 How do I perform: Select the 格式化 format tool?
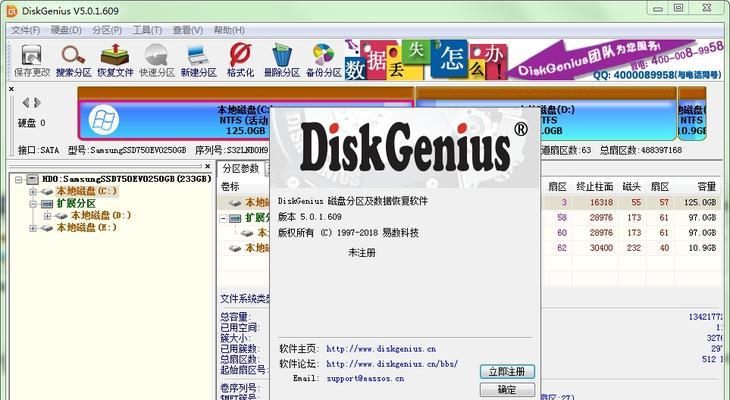[240, 61]
